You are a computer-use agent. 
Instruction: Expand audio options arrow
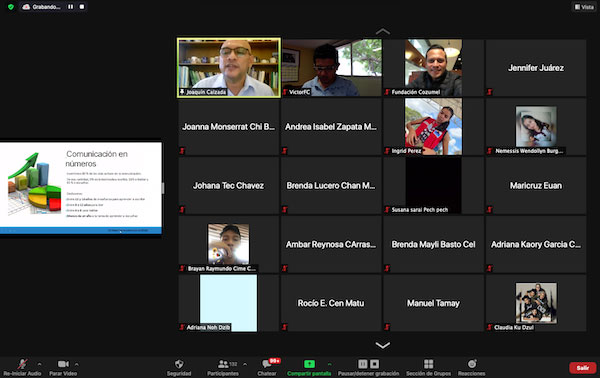pos(39,364)
